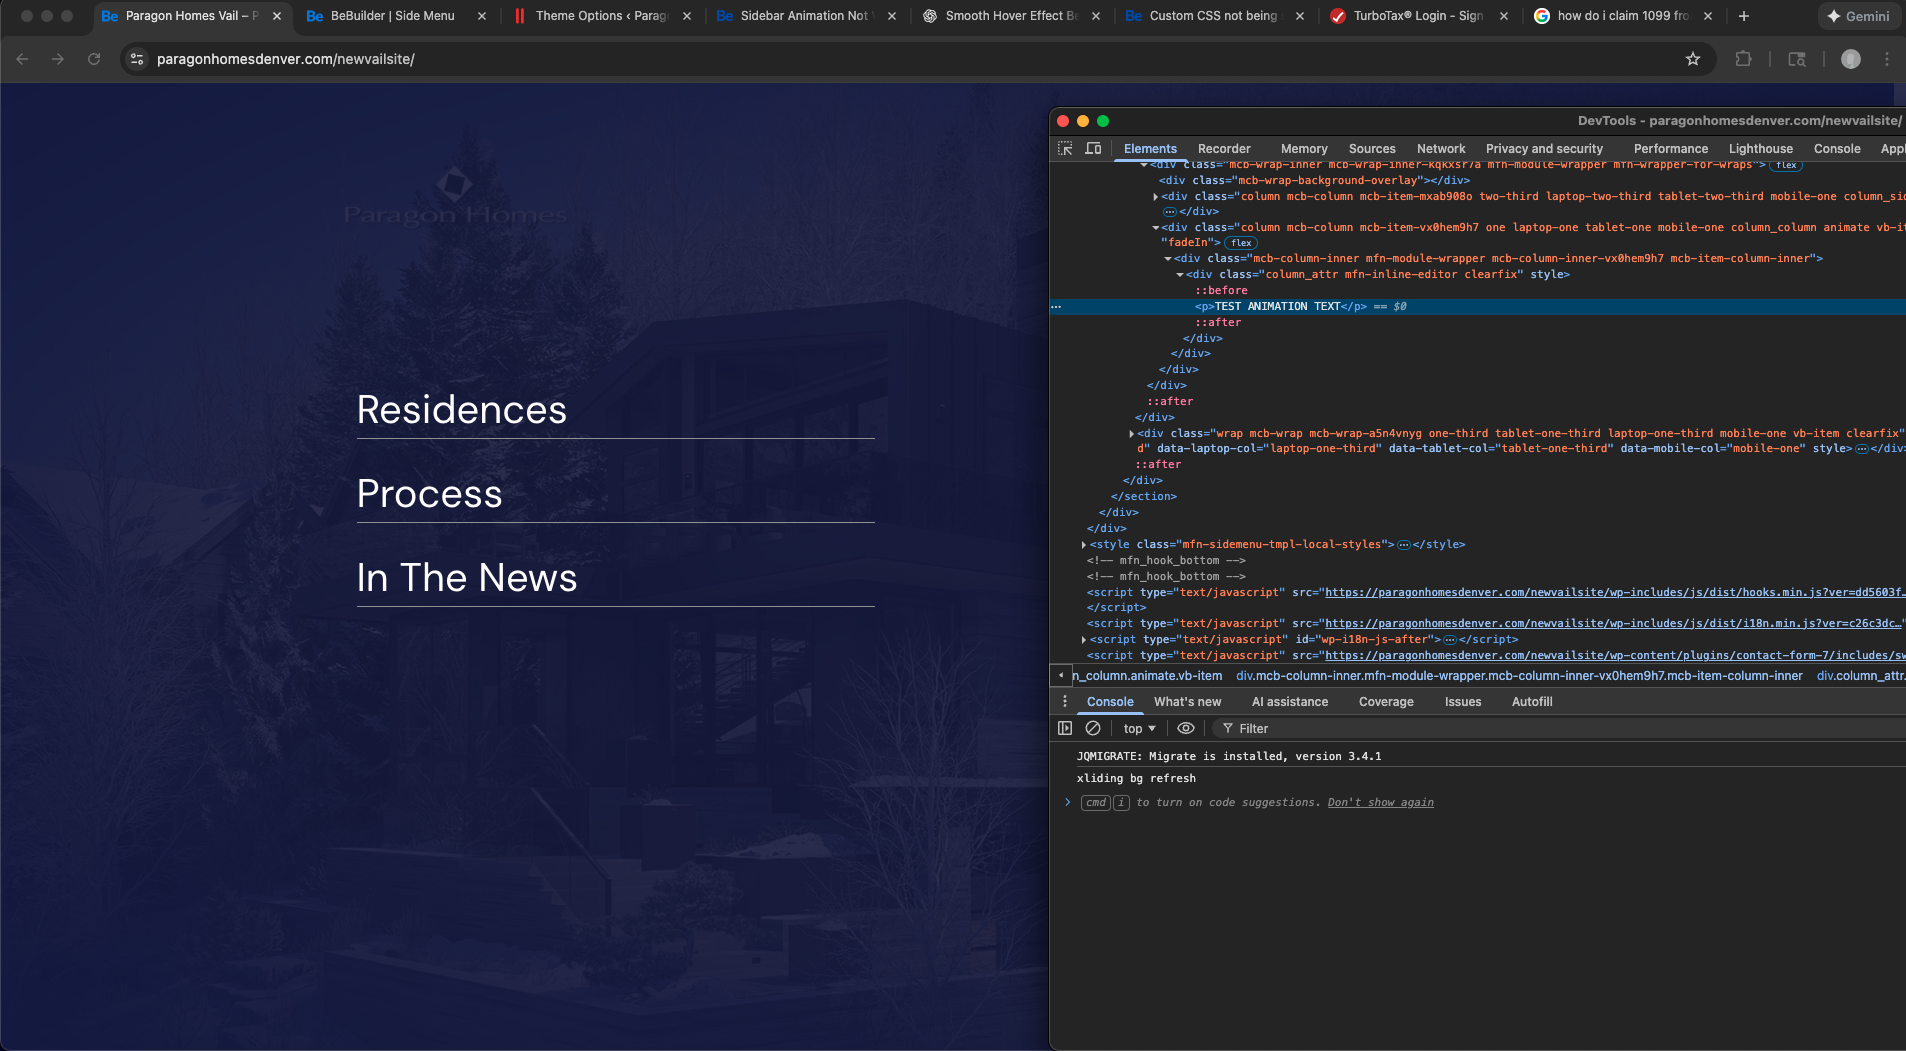Open the top JavaScript context dropdown
The height and width of the screenshot is (1051, 1906).
(x=1138, y=728)
